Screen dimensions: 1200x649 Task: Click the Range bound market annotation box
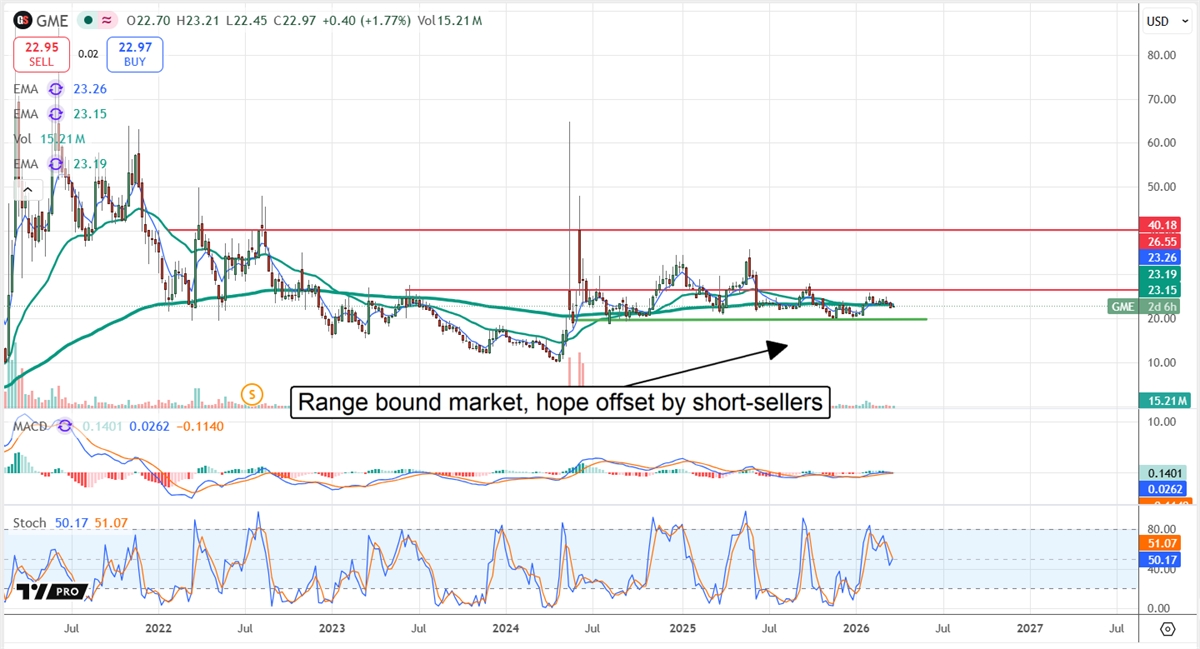click(560, 402)
